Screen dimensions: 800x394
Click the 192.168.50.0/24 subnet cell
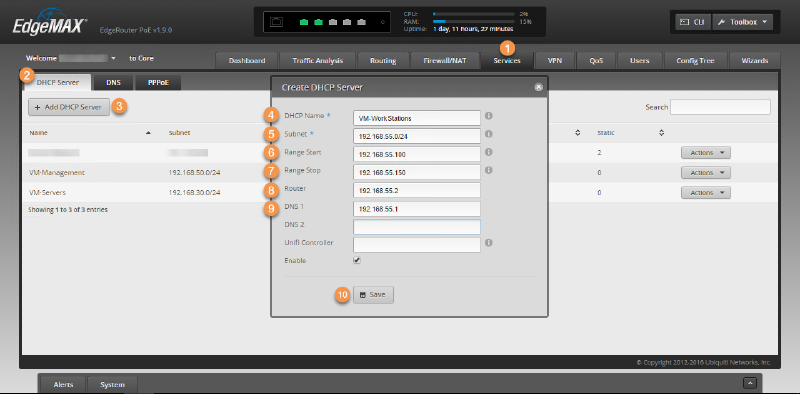coord(194,173)
